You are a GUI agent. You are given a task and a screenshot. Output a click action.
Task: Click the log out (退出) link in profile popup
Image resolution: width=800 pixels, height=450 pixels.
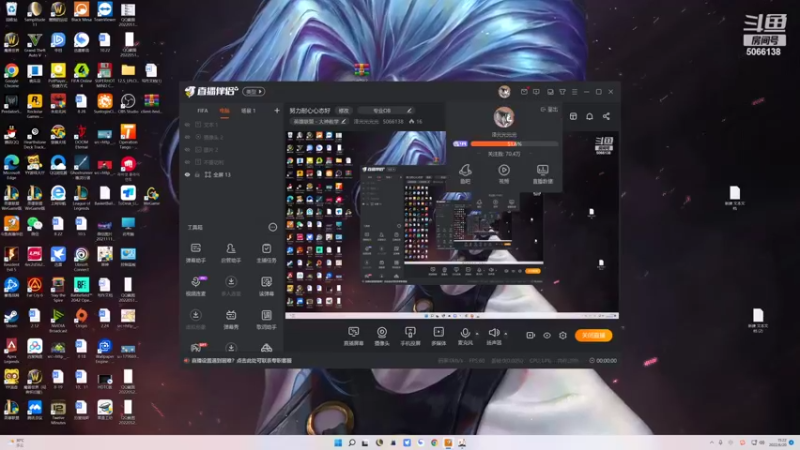(550, 109)
